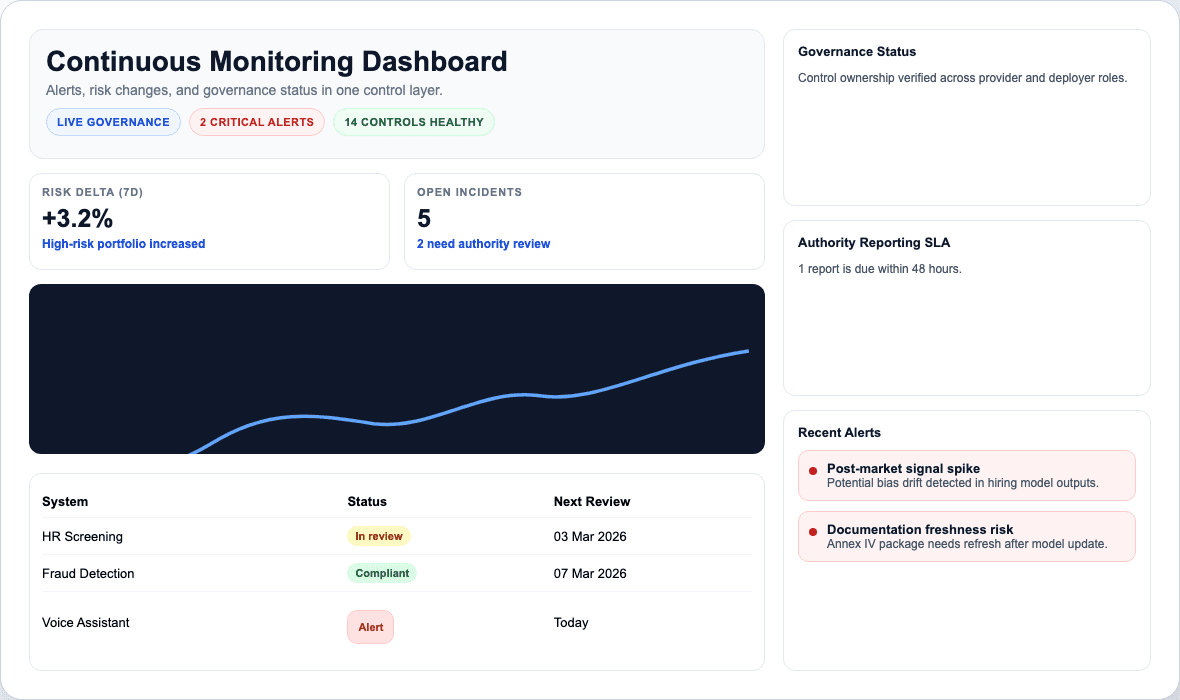The image size is (1180, 700).
Task: Click the Alert badge for Voice Assistant
Action: 370,626
